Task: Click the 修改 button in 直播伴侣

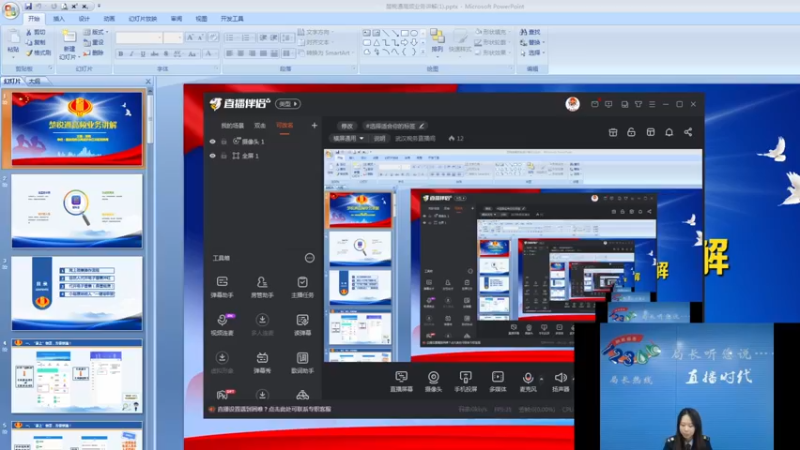Action: tap(347, 126)
